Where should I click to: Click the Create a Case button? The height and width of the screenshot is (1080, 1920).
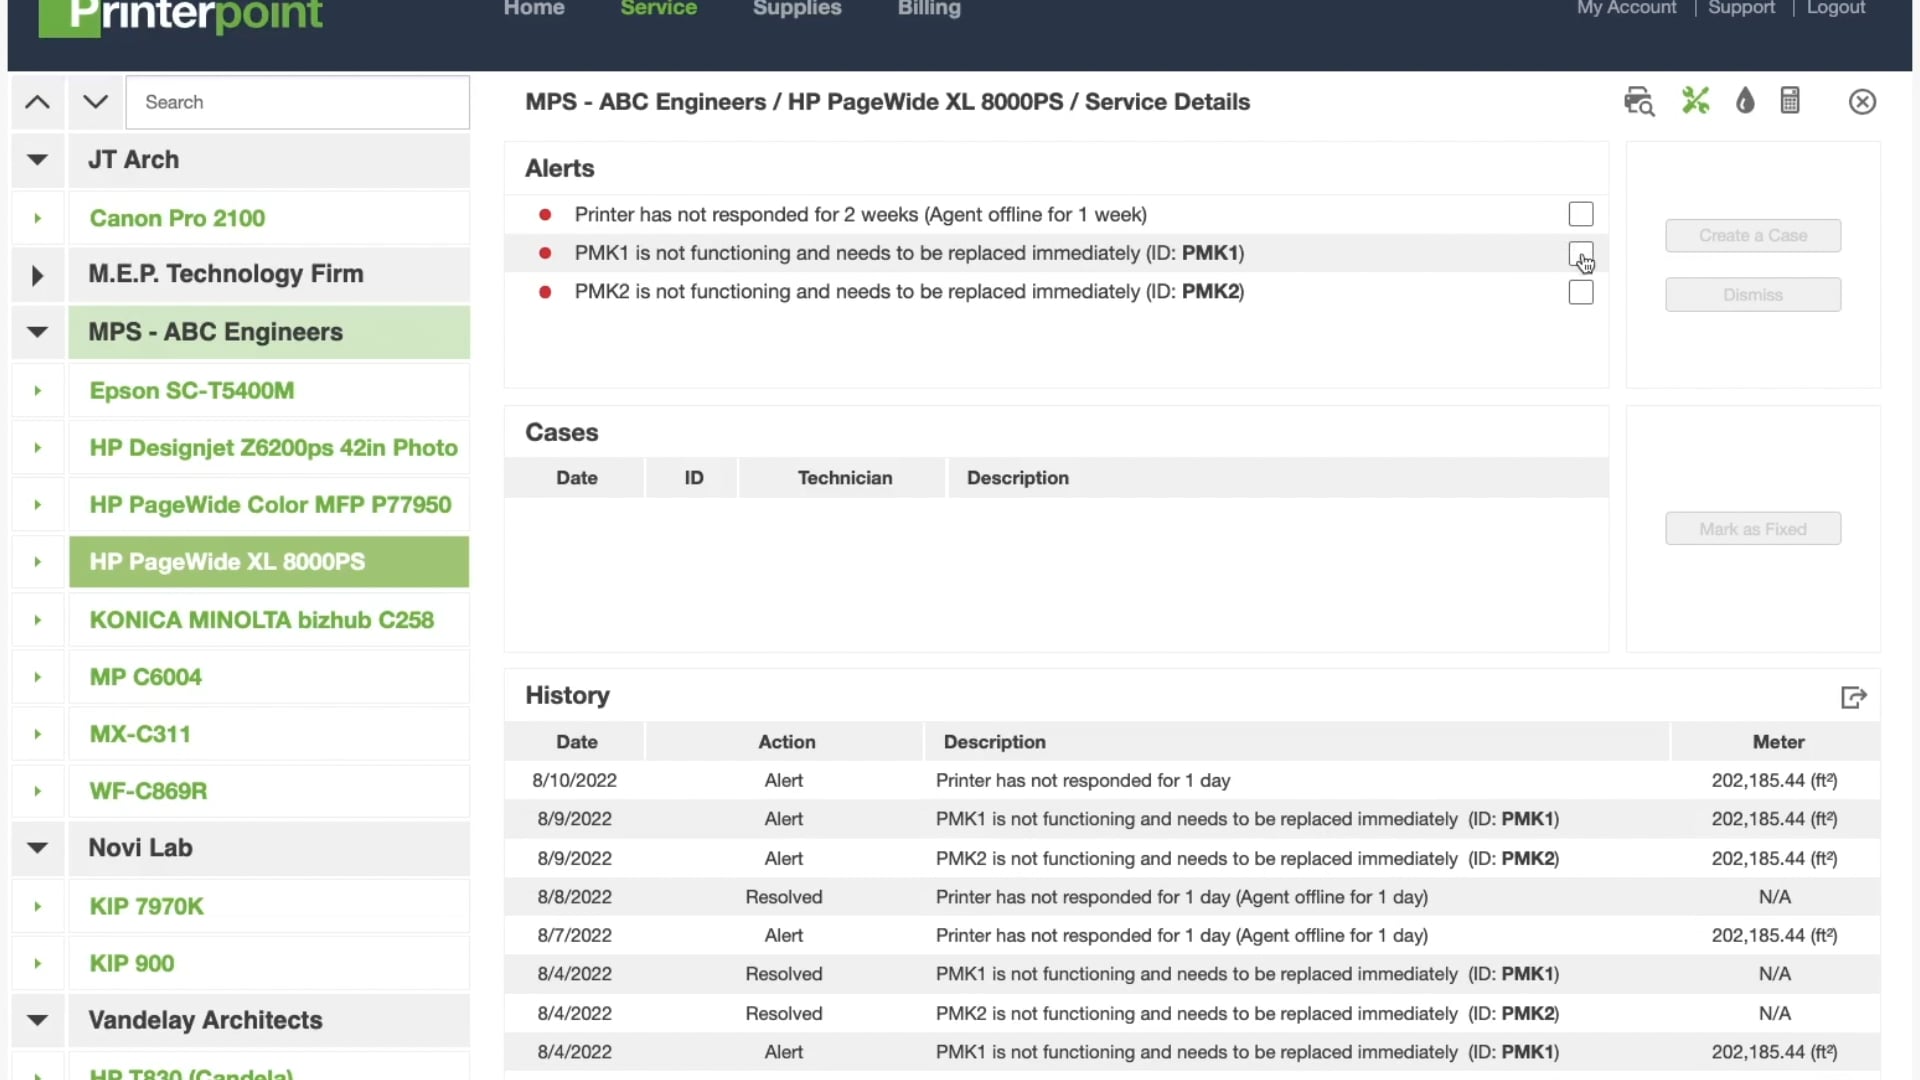[x=1753, y=235]
